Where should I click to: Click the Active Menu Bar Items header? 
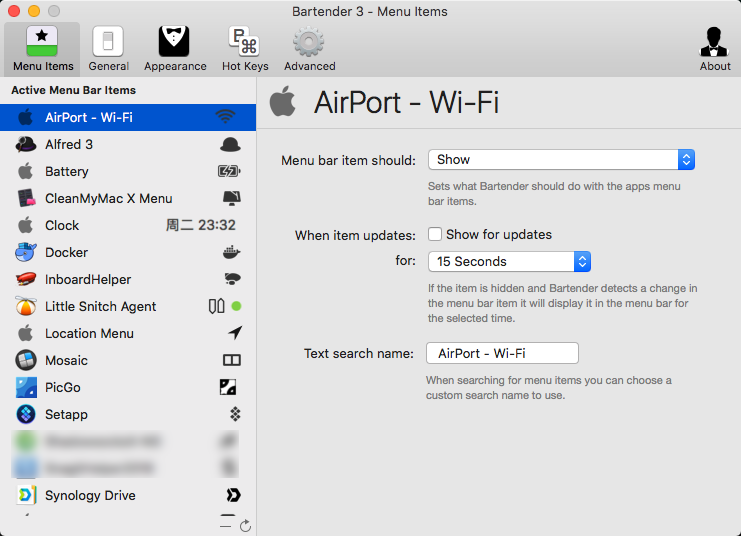pyautogui.click(x=73, y=90)
